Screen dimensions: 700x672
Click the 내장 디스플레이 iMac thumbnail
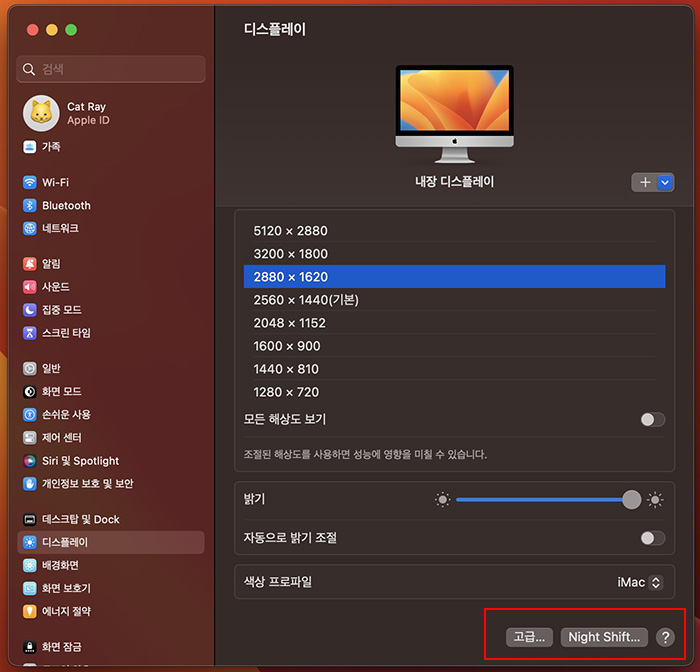tap(454, 114)
